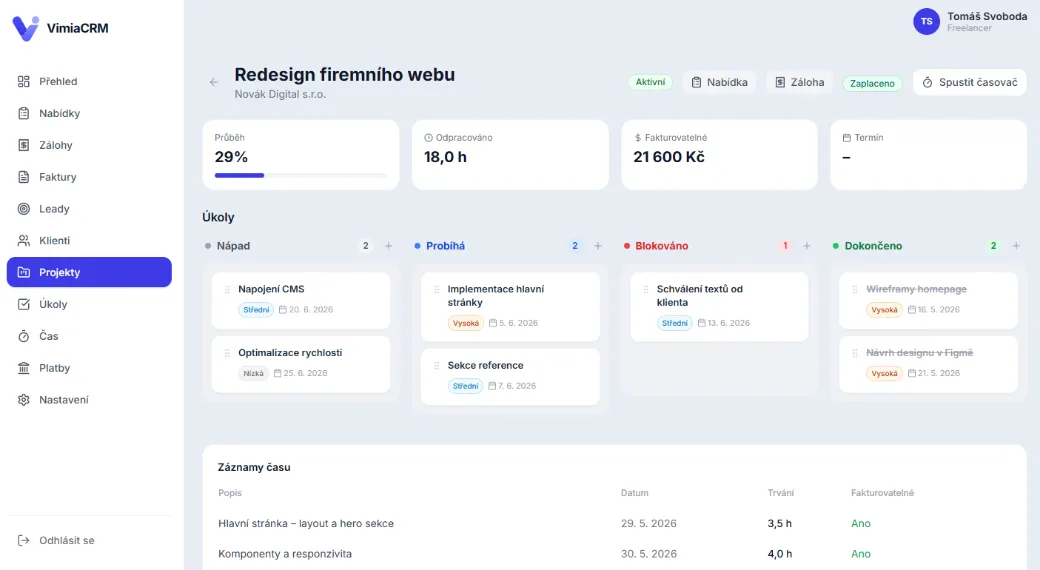Open the Nabídka button
This screenshot has height=570, width=1040.
719,82
